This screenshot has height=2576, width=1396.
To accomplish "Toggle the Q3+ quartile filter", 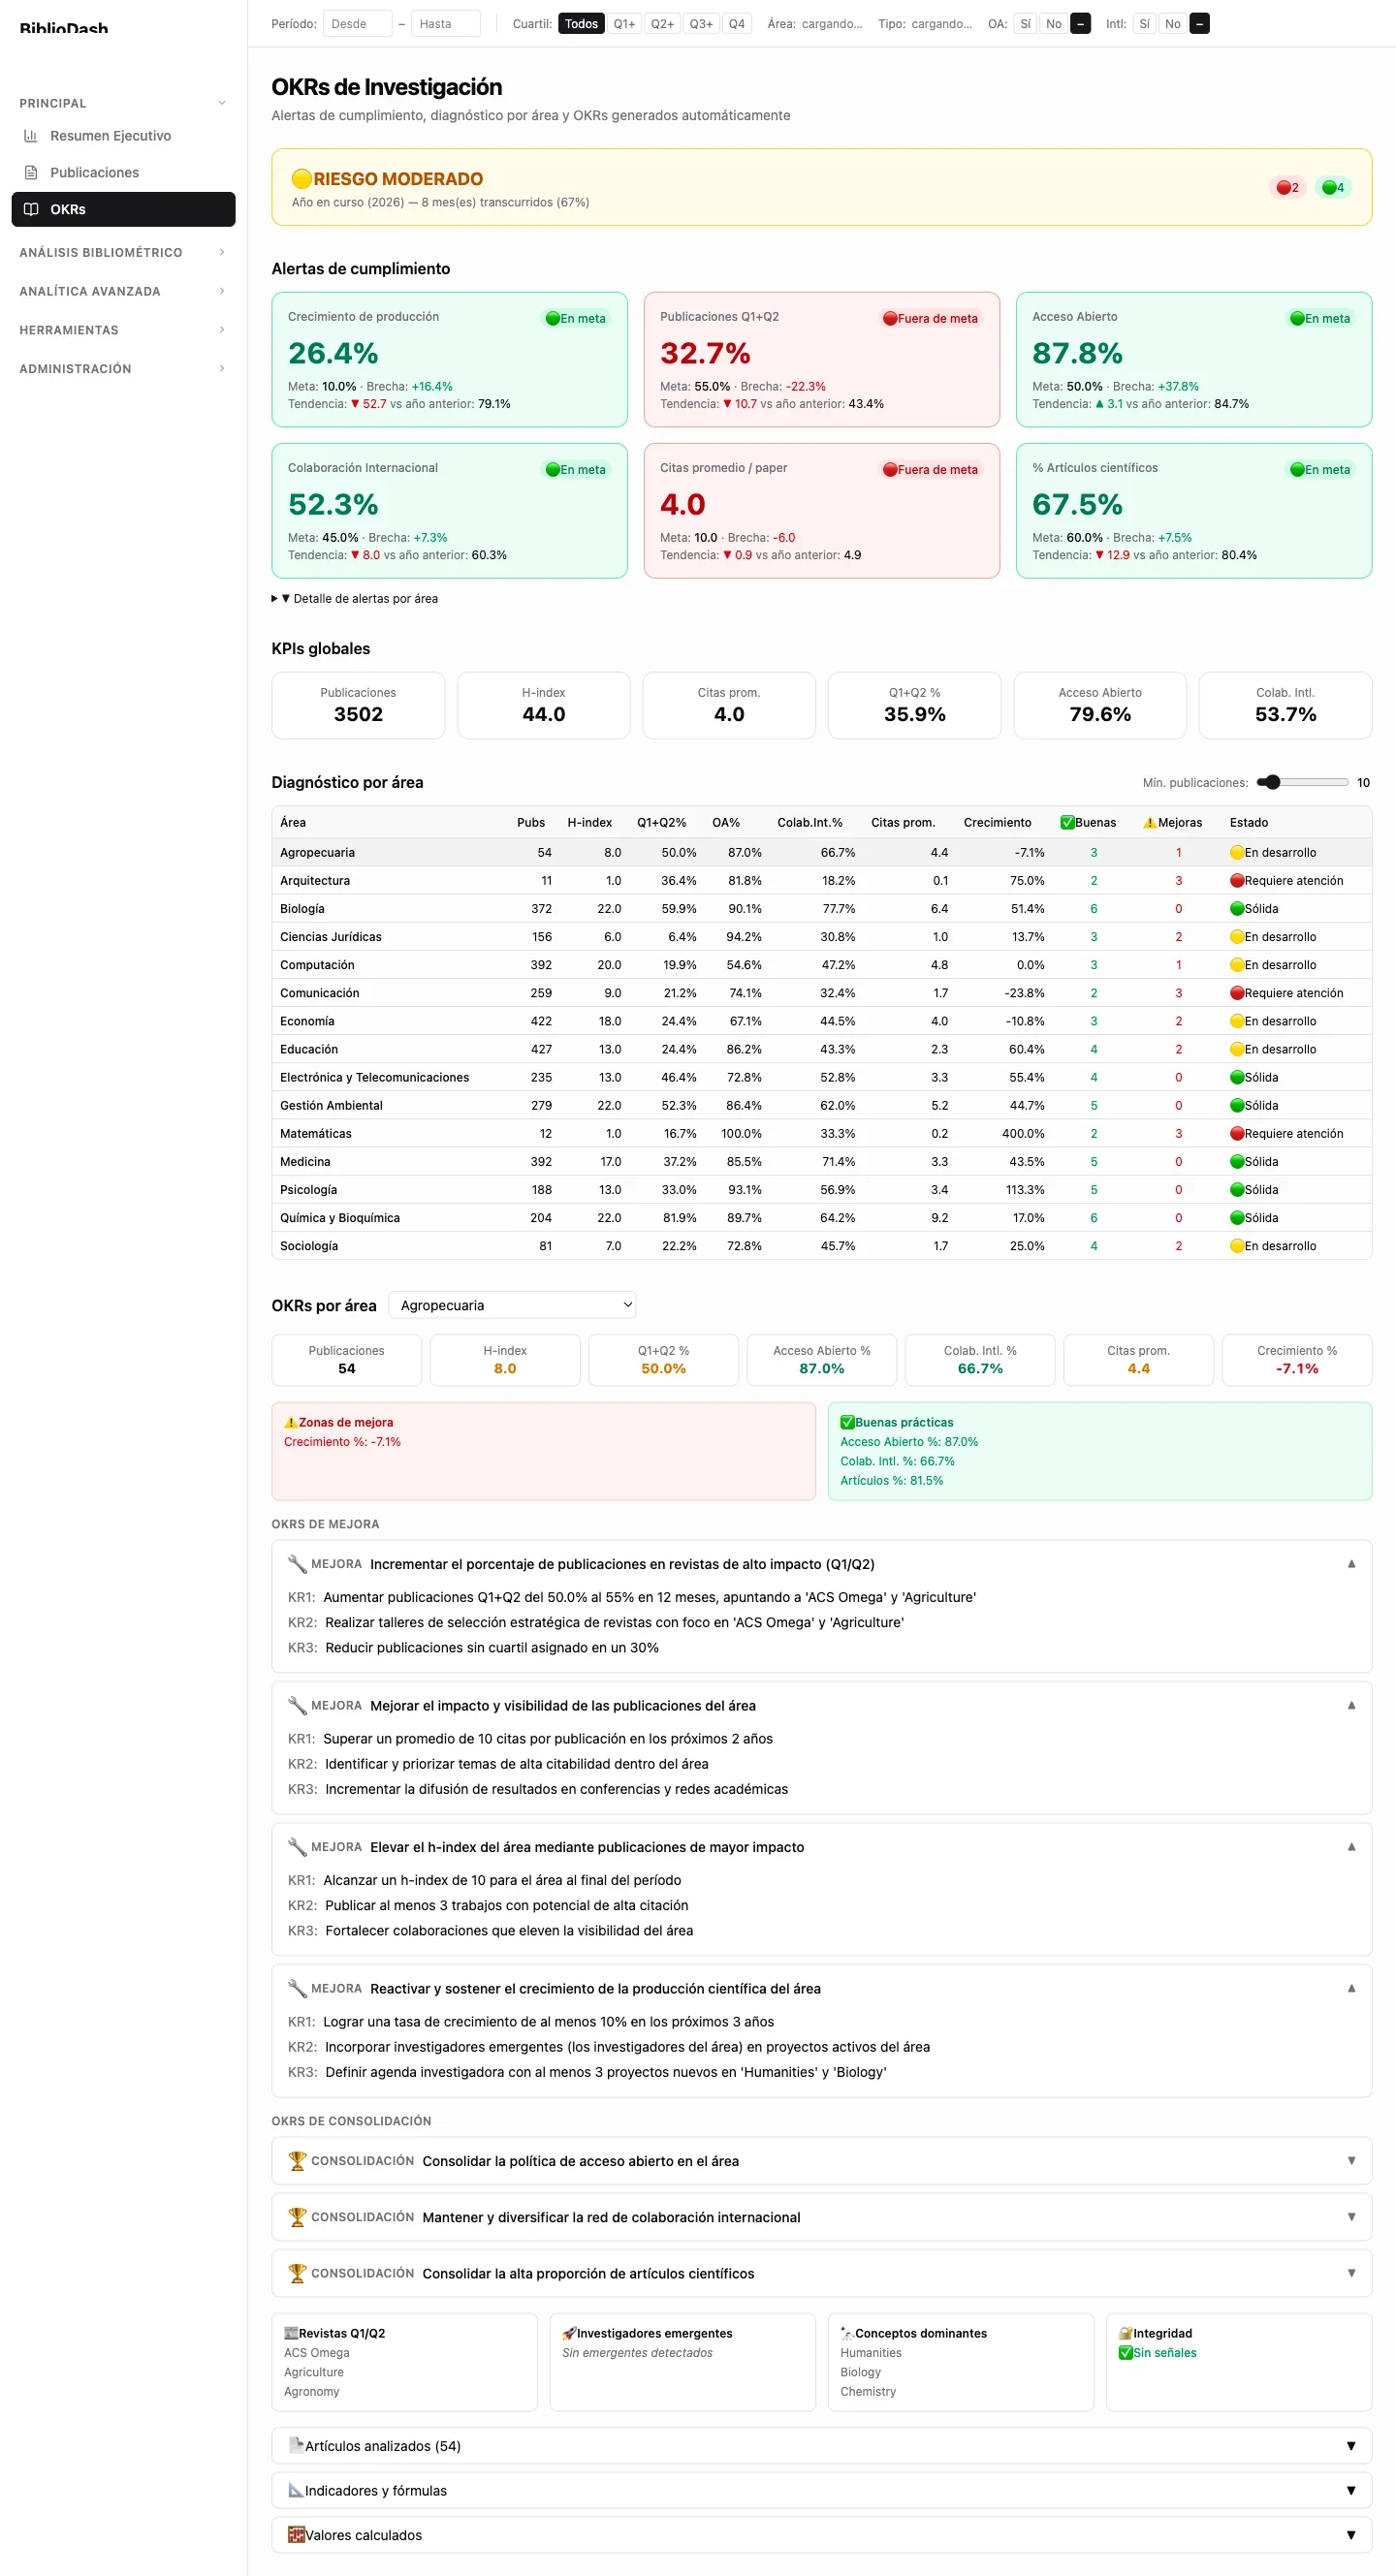I will (701, 24).
